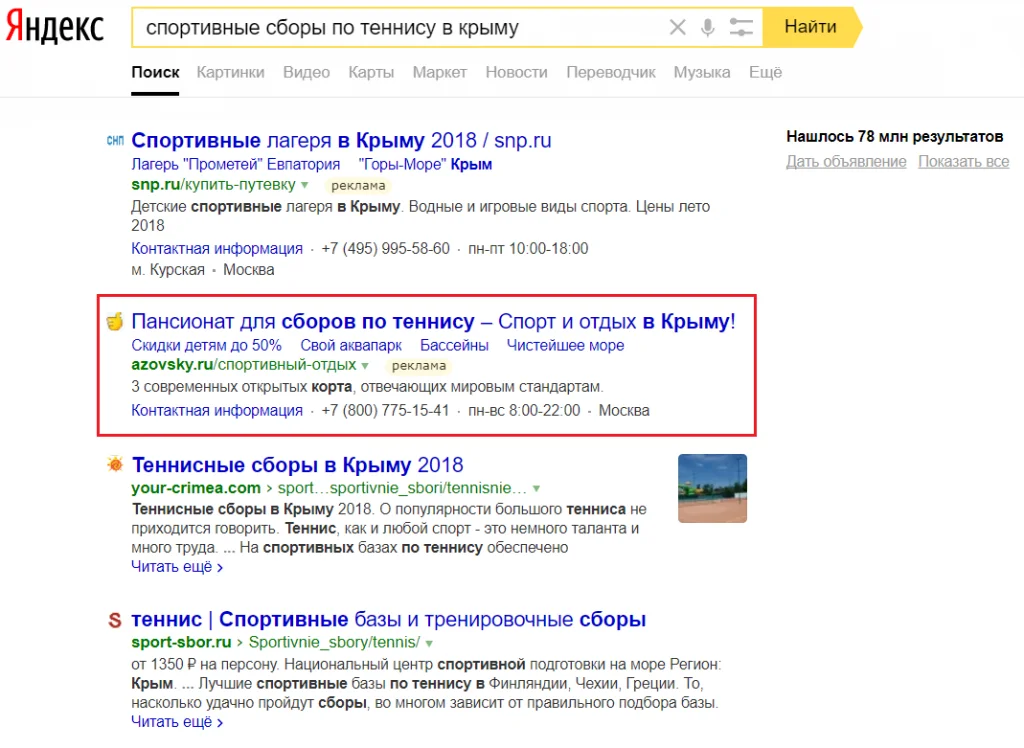Open advanced search filters icon
This screenshot has height=748, width=1024.
pos(741,27)
